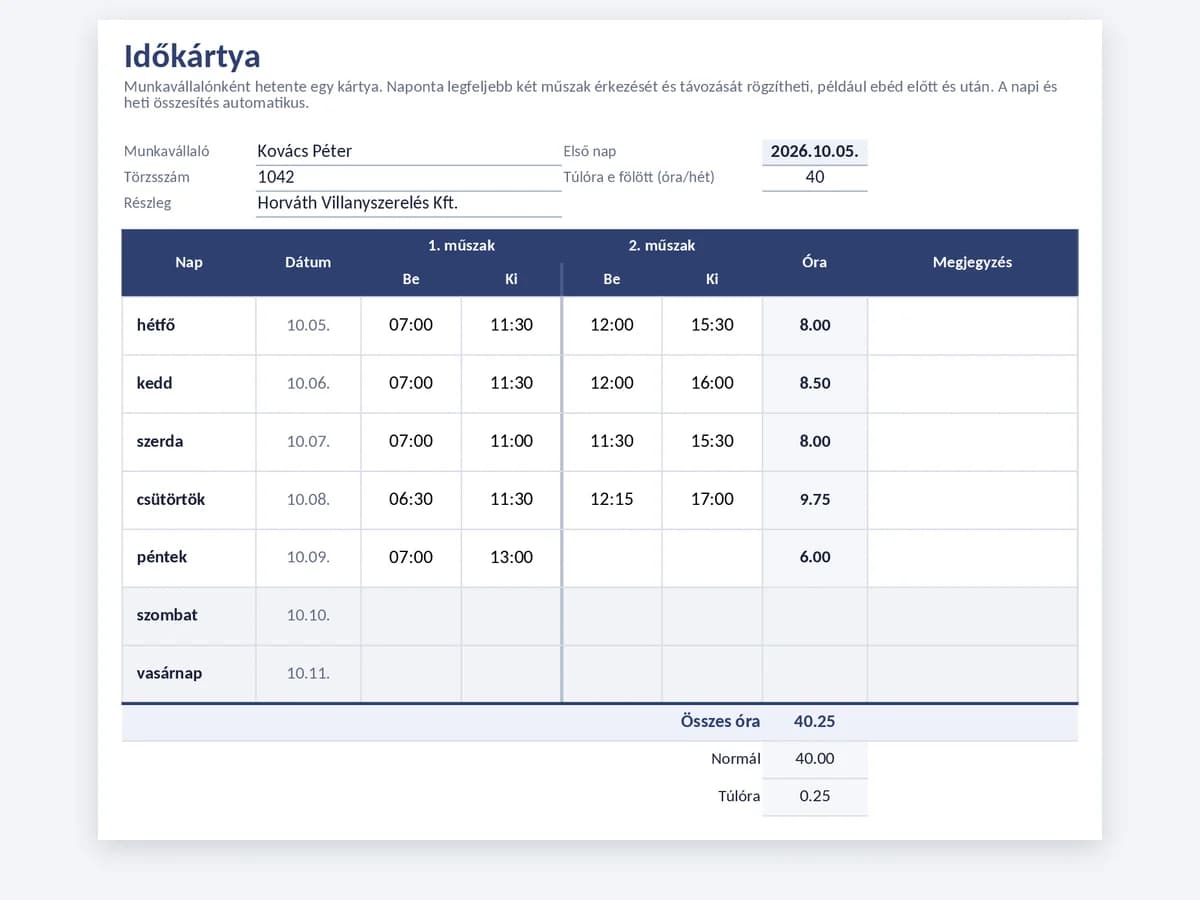Click csütörtök second shift end 17:00
Screen dimensions: 1200x900
point(712,499)
